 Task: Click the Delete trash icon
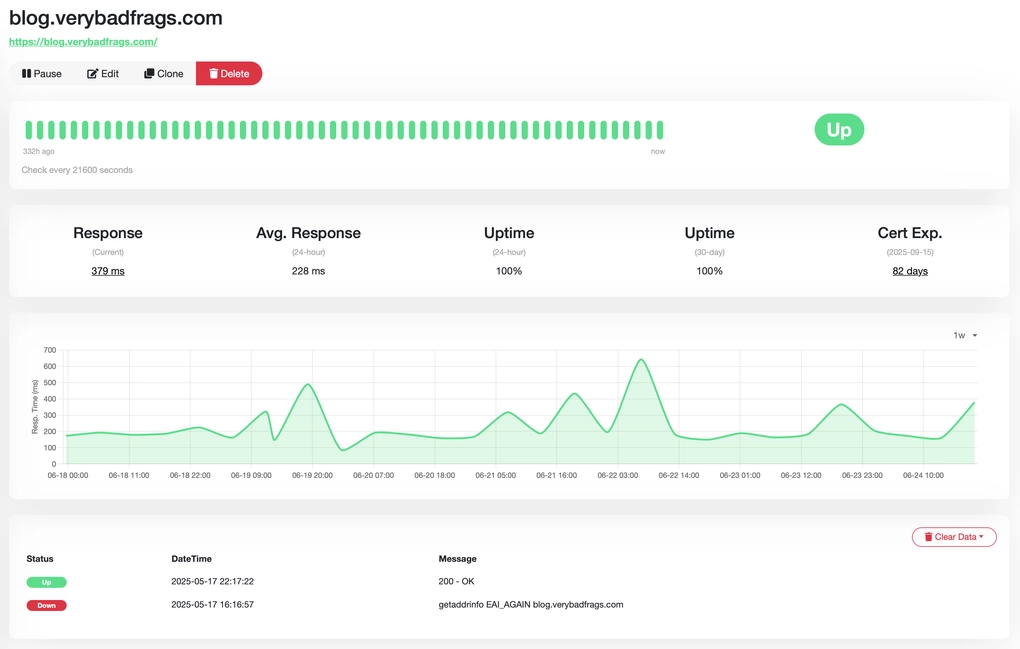click(x=213, y=73)
